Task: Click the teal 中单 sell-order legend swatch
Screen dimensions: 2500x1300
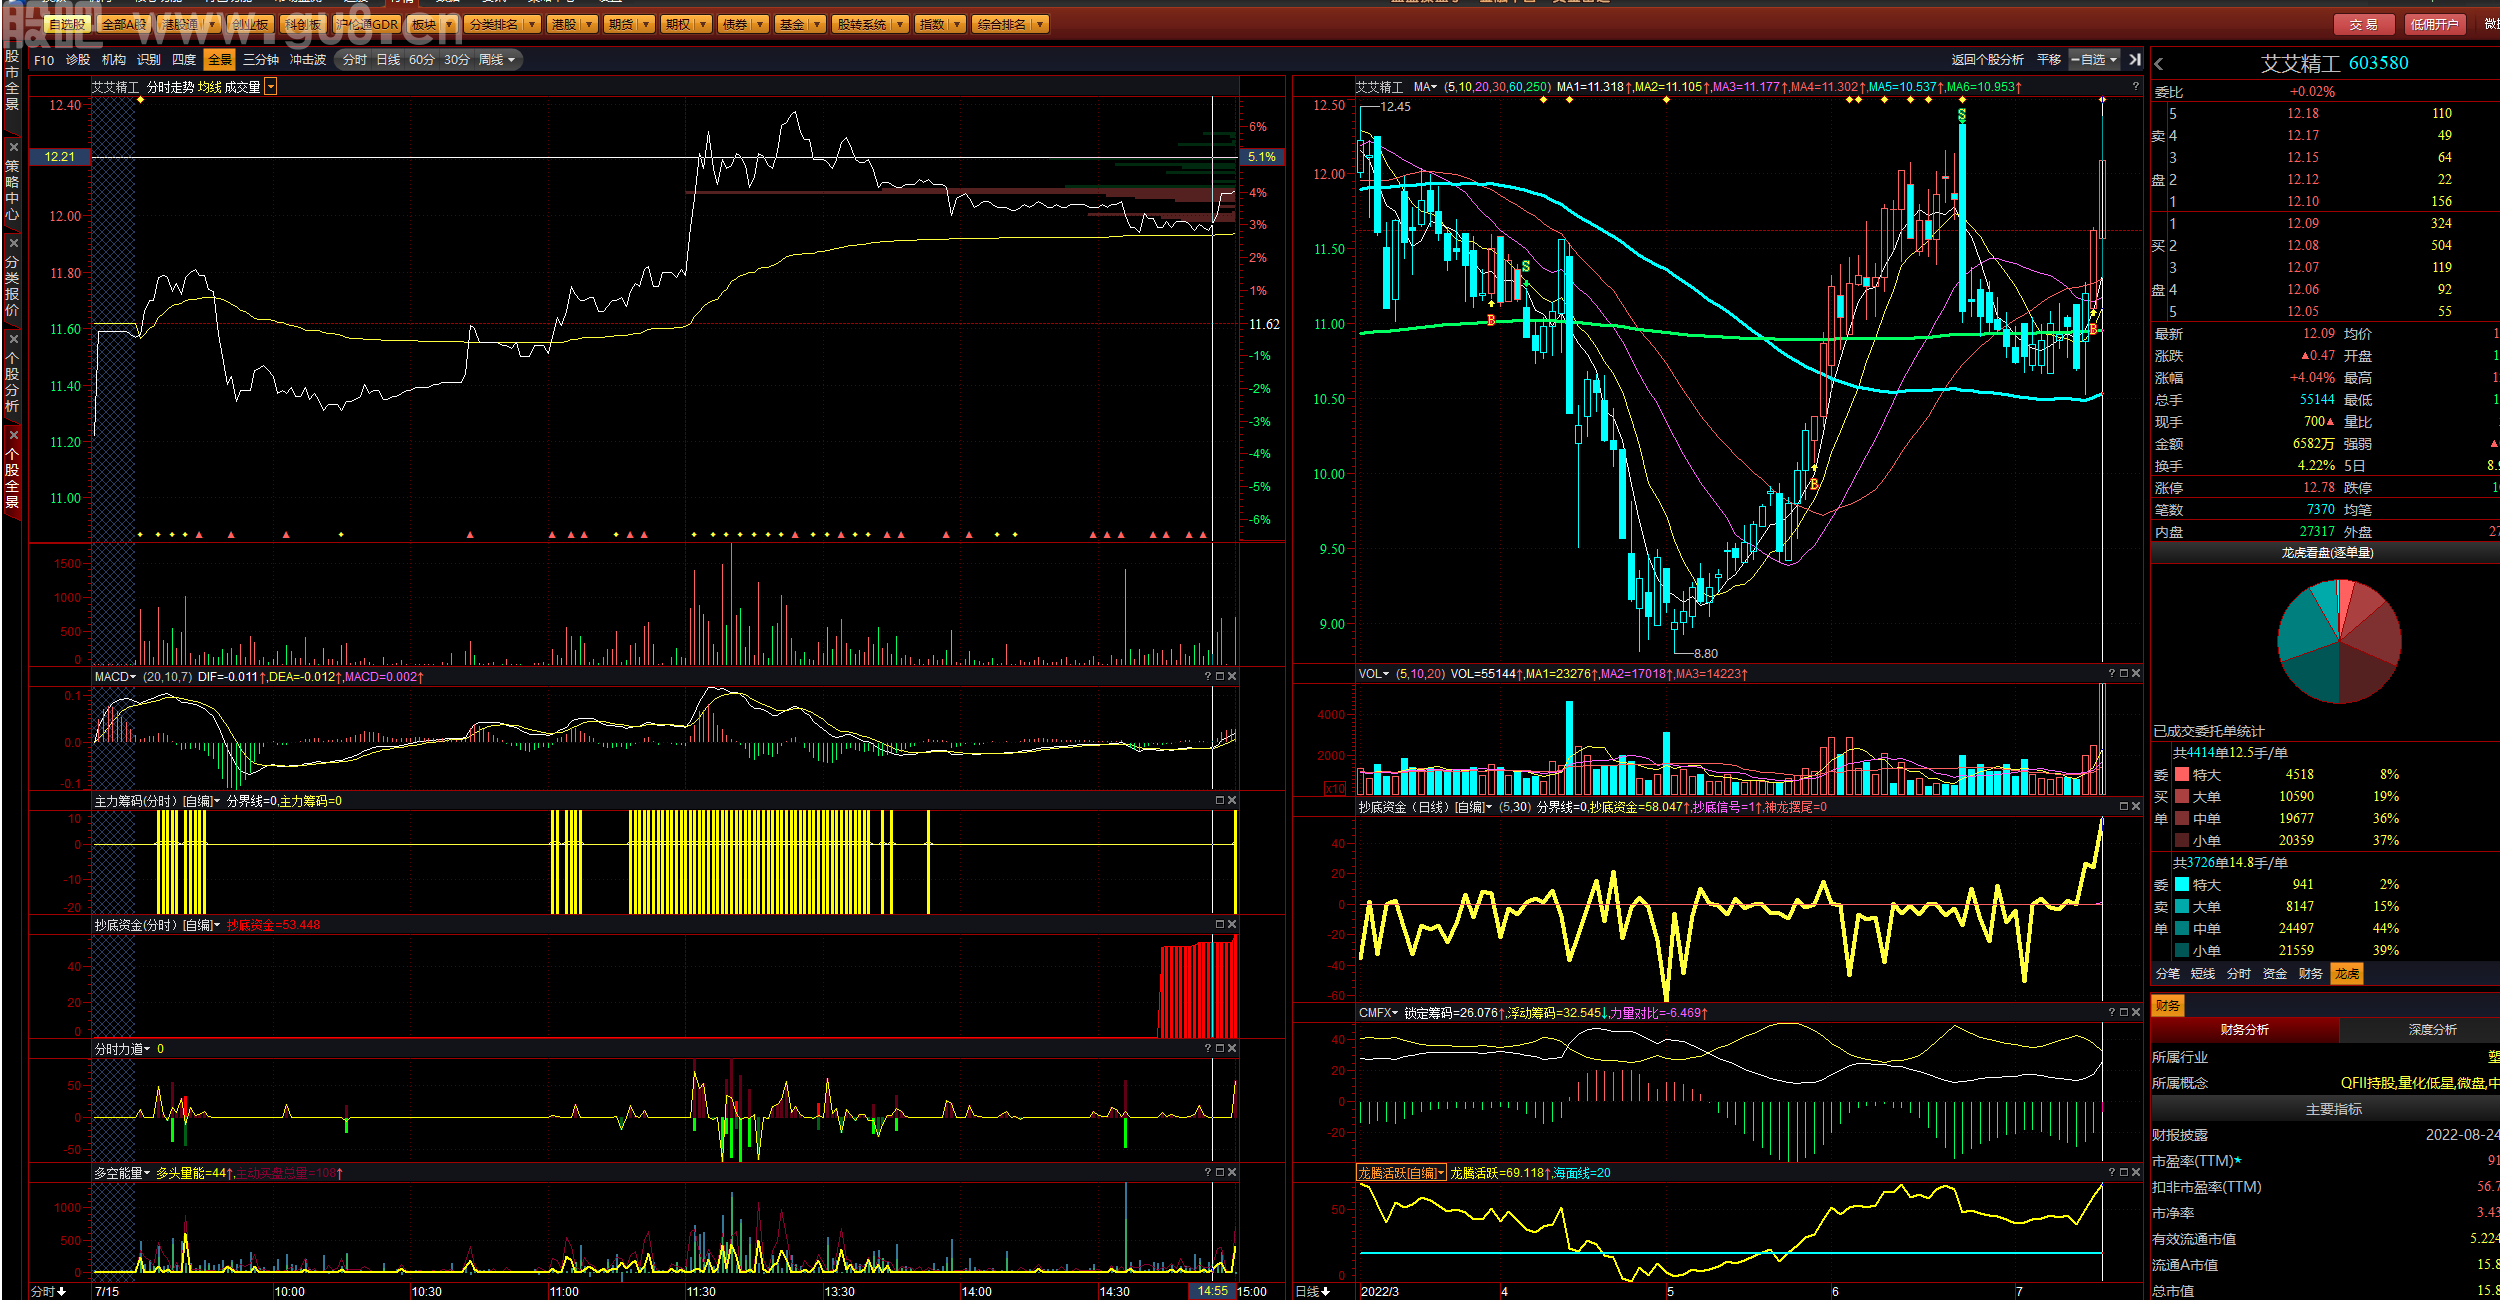Action: [x=2182, y=929]
